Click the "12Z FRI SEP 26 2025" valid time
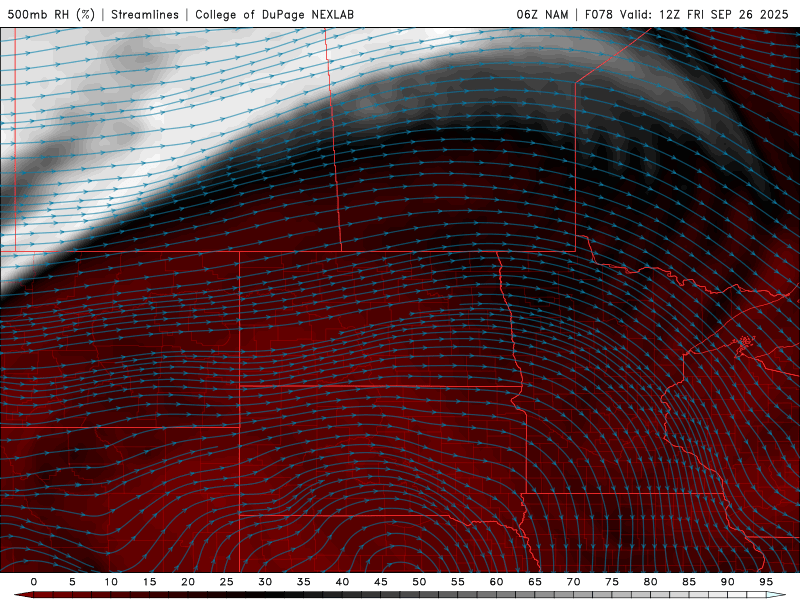 [723, 15]
